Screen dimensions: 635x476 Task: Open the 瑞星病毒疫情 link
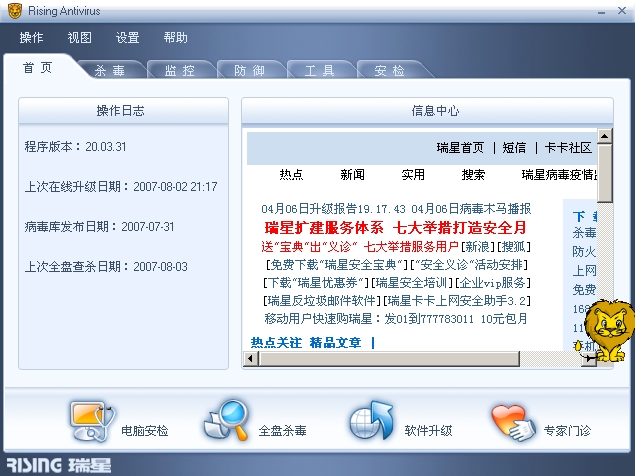pyautogui.click(x=559, y=175)
